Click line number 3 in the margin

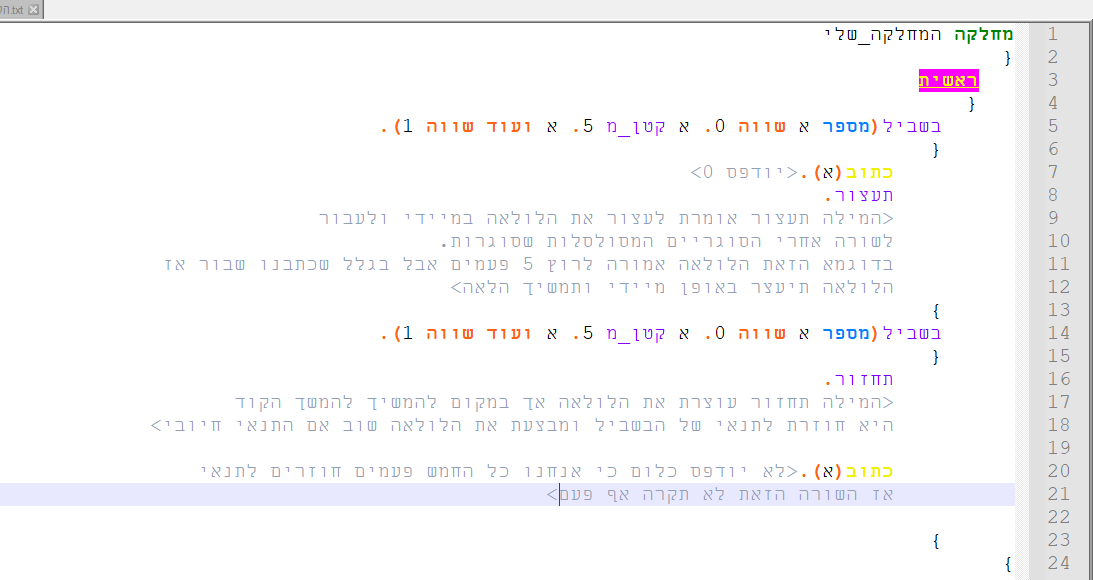coord(1053,80)
